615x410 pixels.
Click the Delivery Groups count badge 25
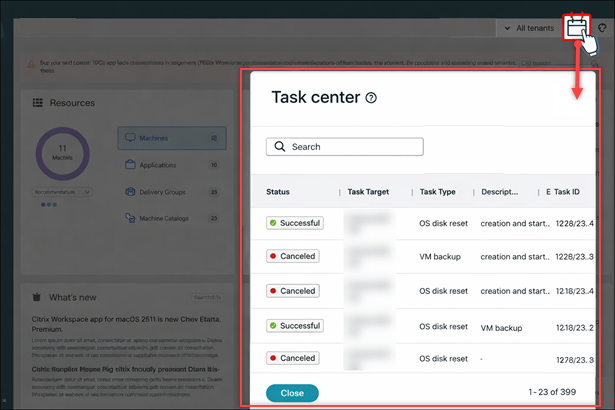(214, 192)
